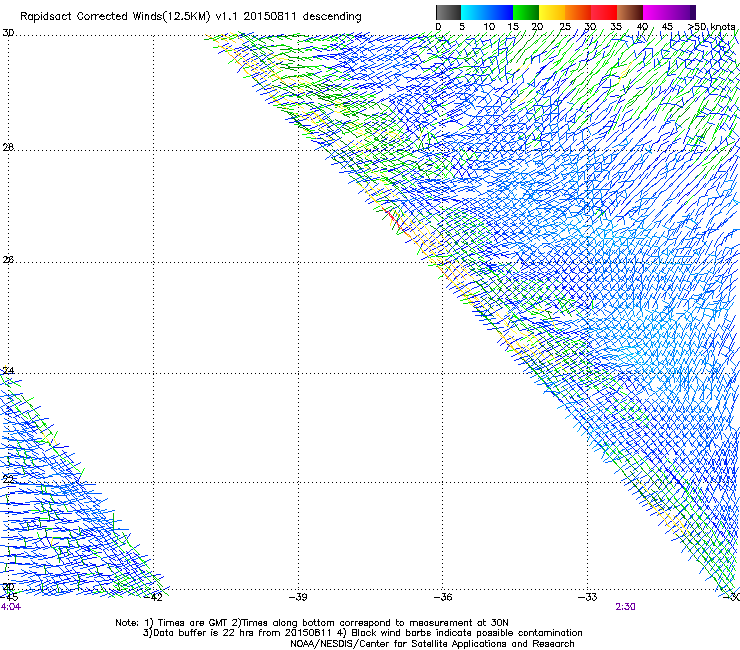
Task: Click the '24' latitude axis label
Action: coord(8,371)
